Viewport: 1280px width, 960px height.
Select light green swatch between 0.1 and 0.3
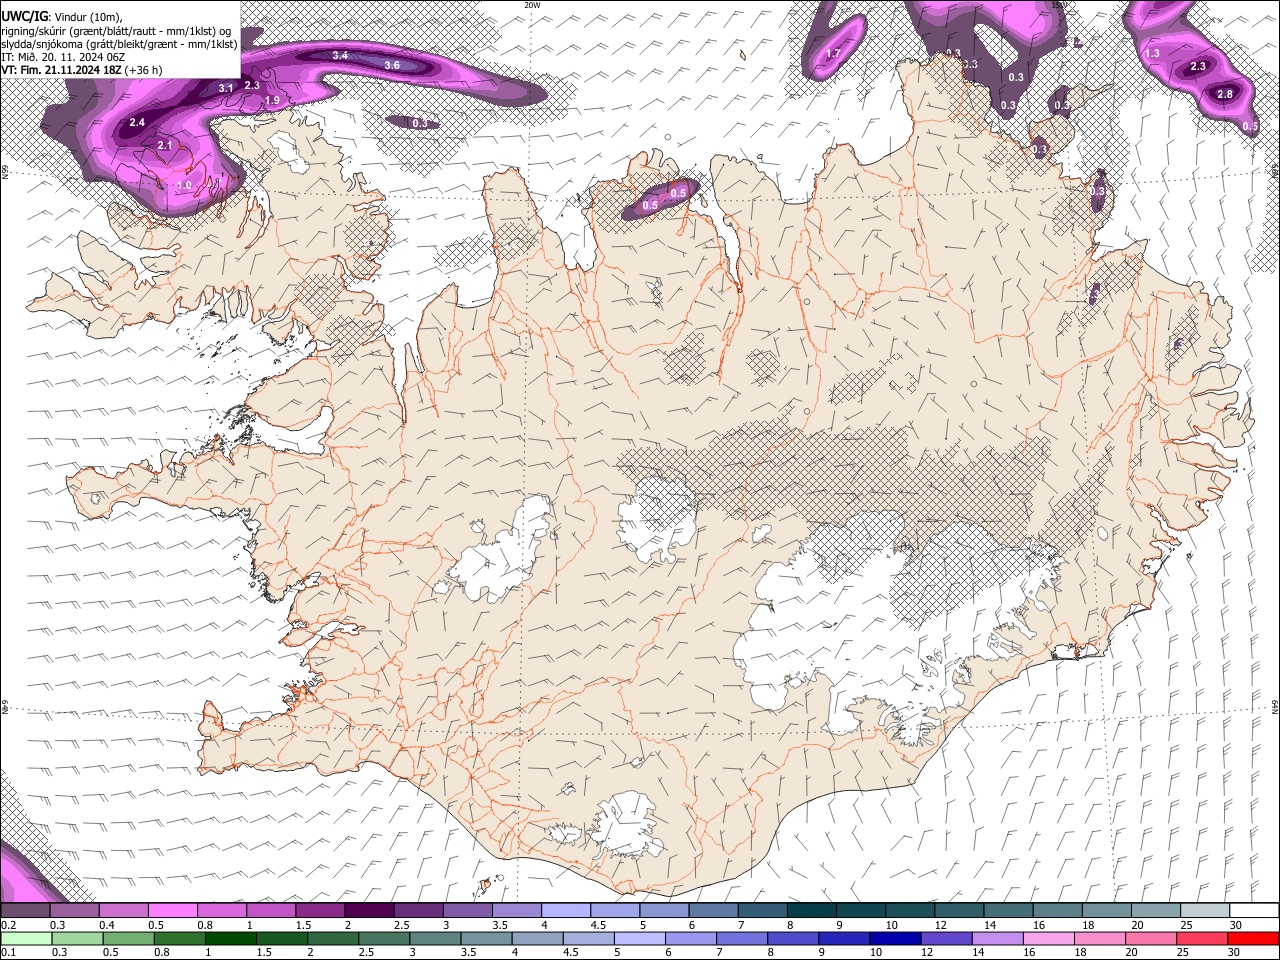pos(26,938)
